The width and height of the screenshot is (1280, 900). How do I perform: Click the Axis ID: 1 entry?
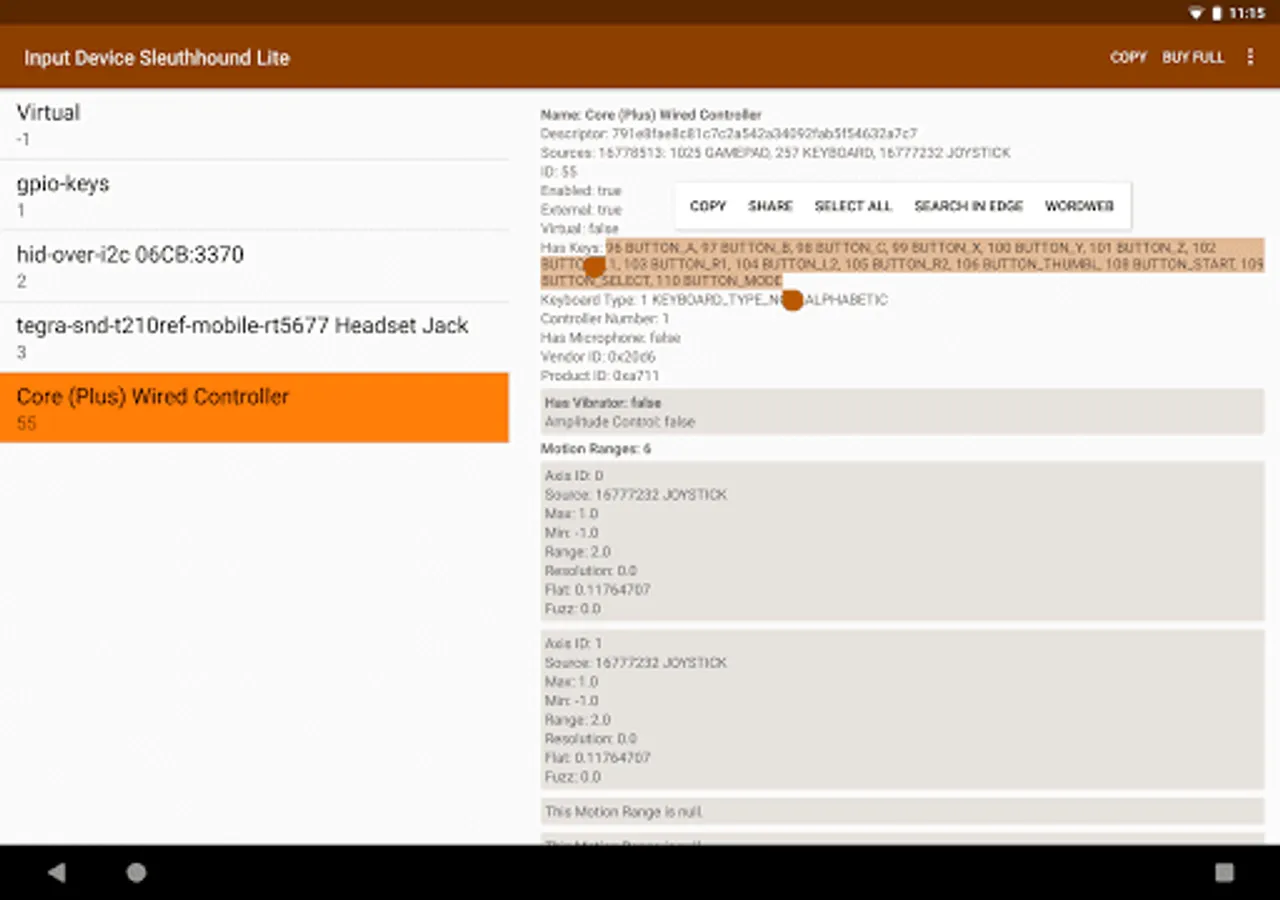pyautogui.click(x=574, y=644)
